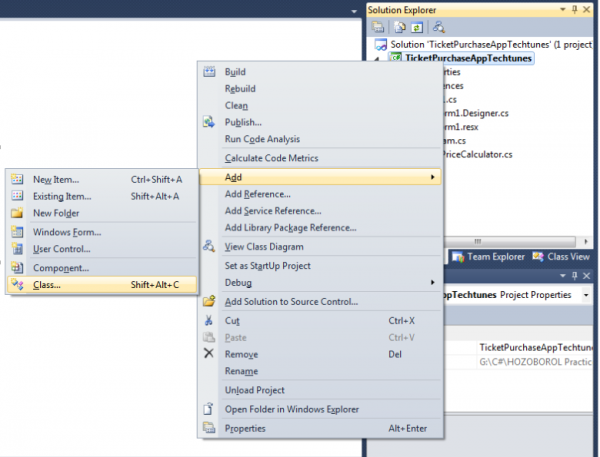Select the Form1.resx file

[x=461, y=127]
